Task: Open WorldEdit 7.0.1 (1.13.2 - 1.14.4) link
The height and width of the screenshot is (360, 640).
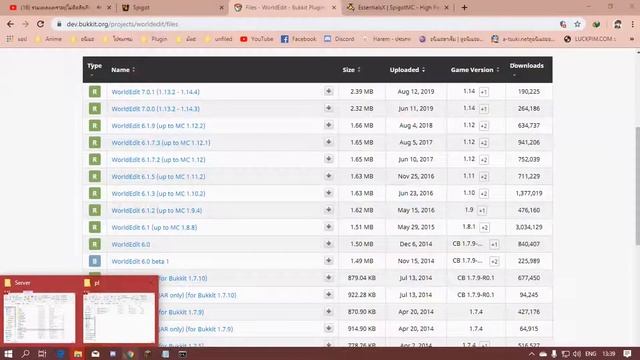Action: coord(156,92)
